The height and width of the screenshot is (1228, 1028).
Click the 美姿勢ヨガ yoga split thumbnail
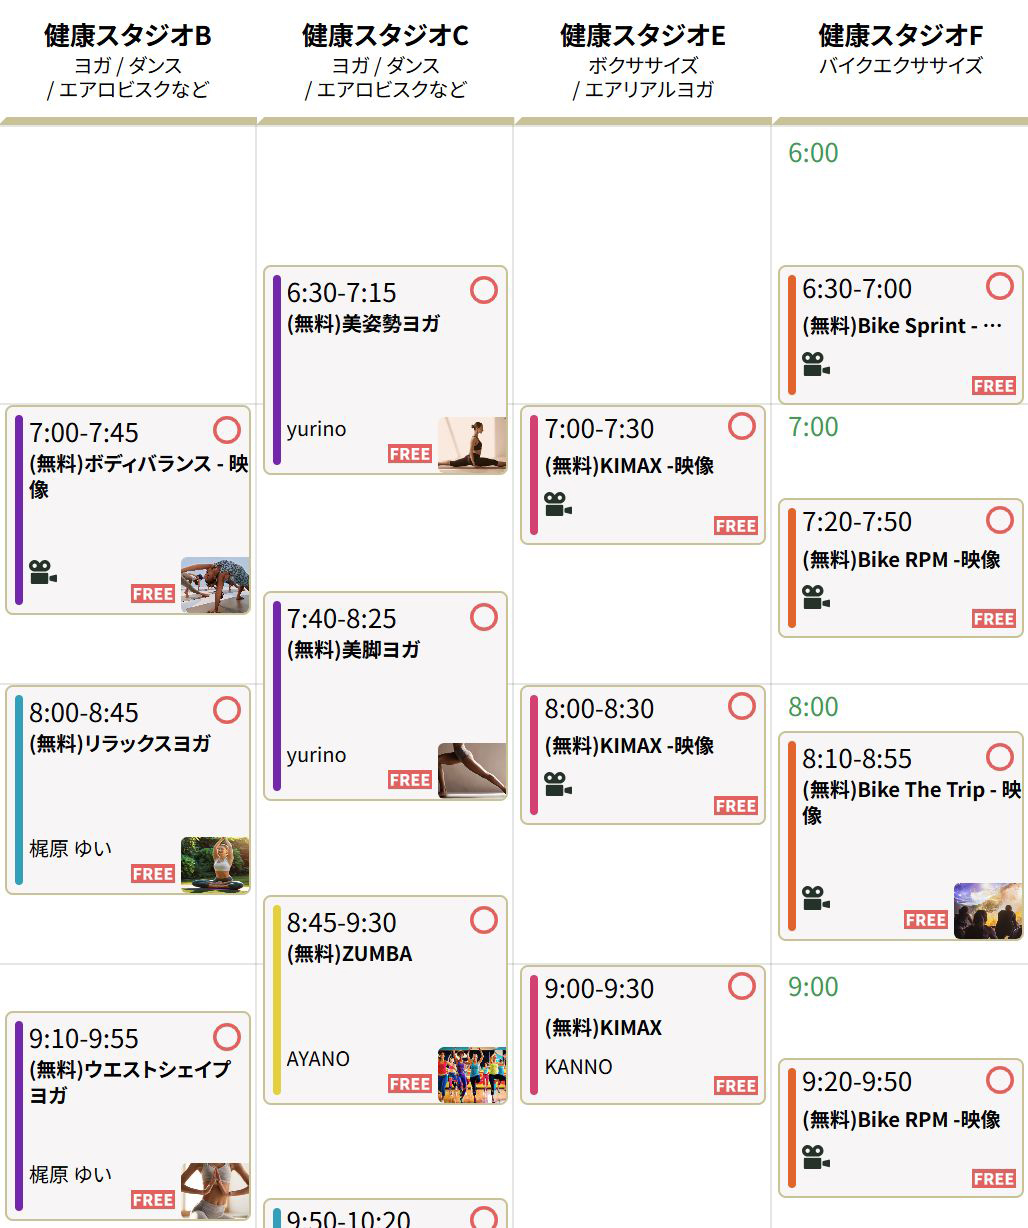click(x=472, y=444)
